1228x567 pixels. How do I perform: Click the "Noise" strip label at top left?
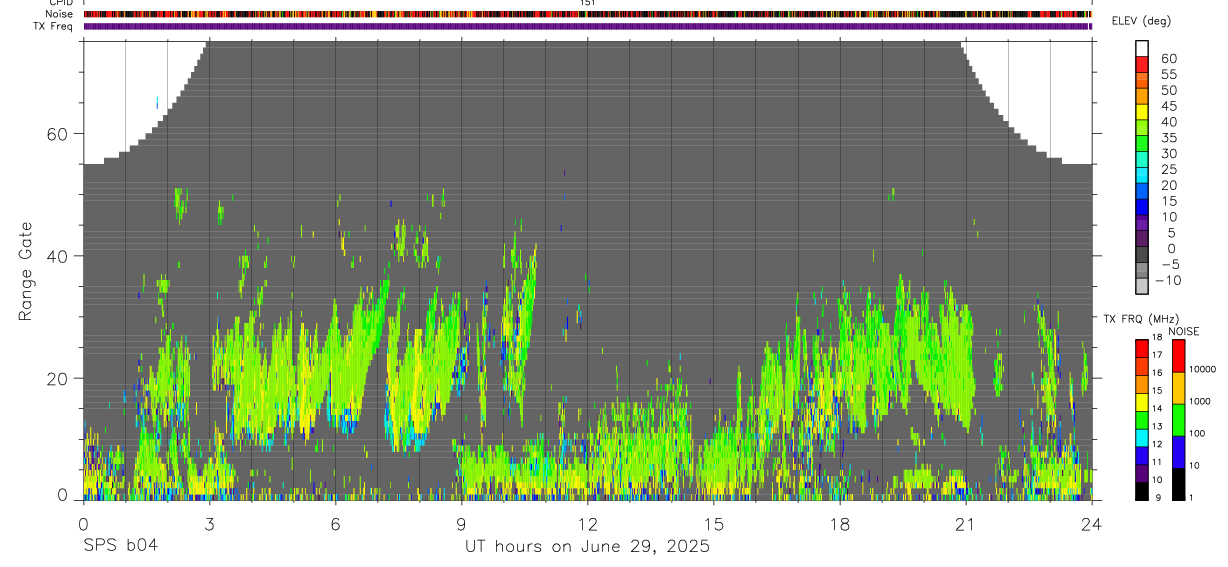[59, 14]
